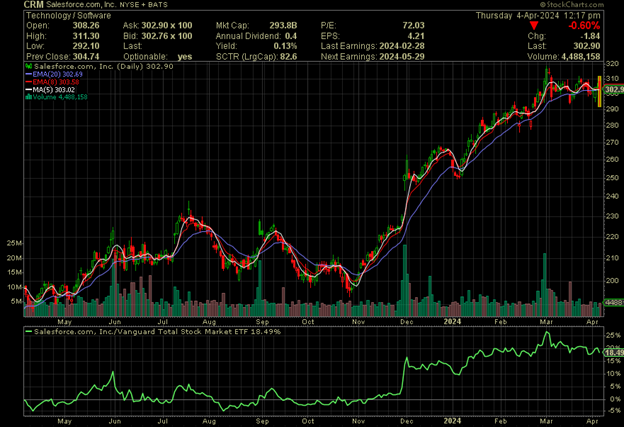Select the yellow-highlighted current day candle

click(x=600, y=92)
